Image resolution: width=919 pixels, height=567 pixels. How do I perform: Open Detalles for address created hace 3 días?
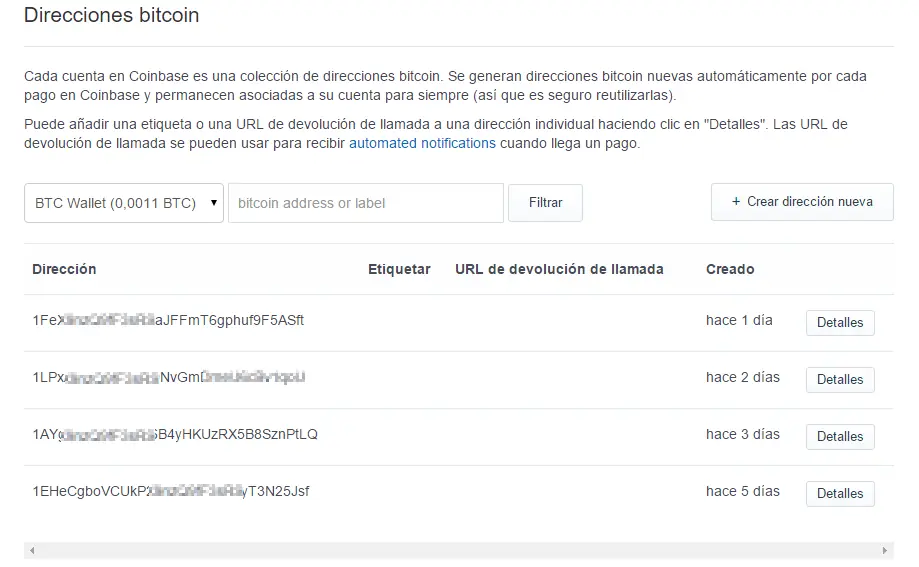(840, 436)
